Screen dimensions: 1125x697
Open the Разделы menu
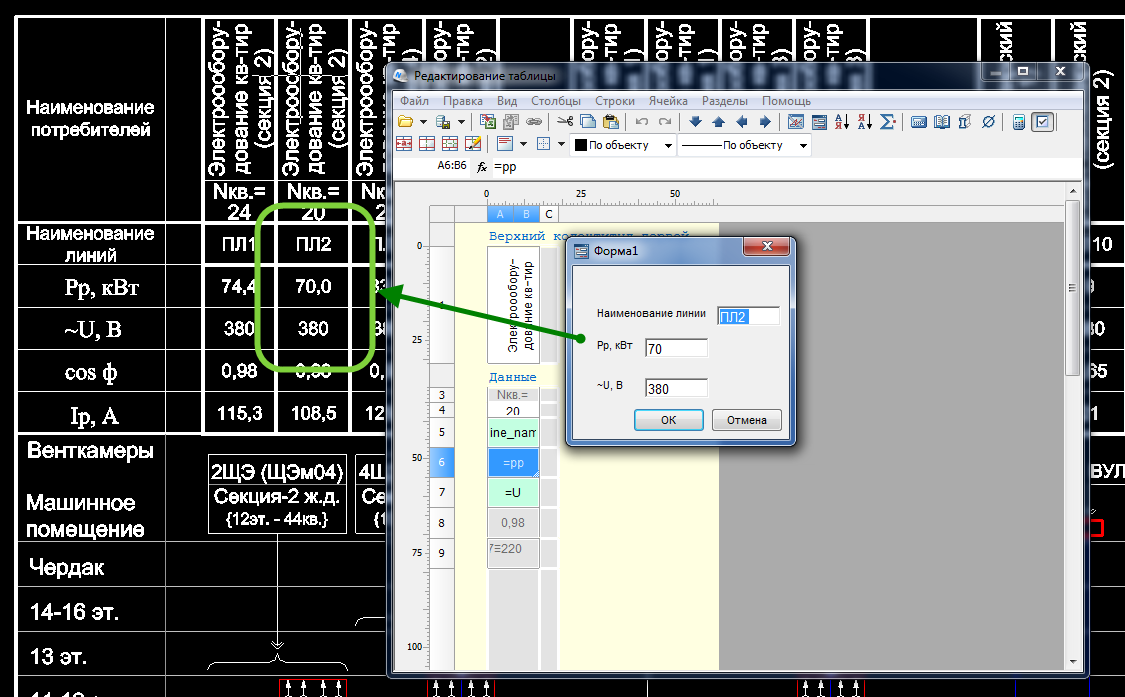(725, 101)
